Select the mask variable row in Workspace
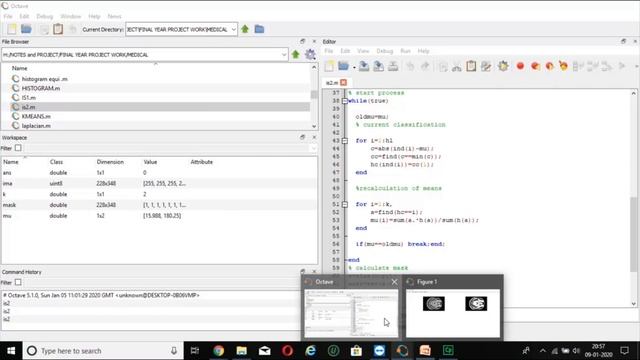Image resolution: width=640 pixels, height=360 pixels. (x=159, y=205)
